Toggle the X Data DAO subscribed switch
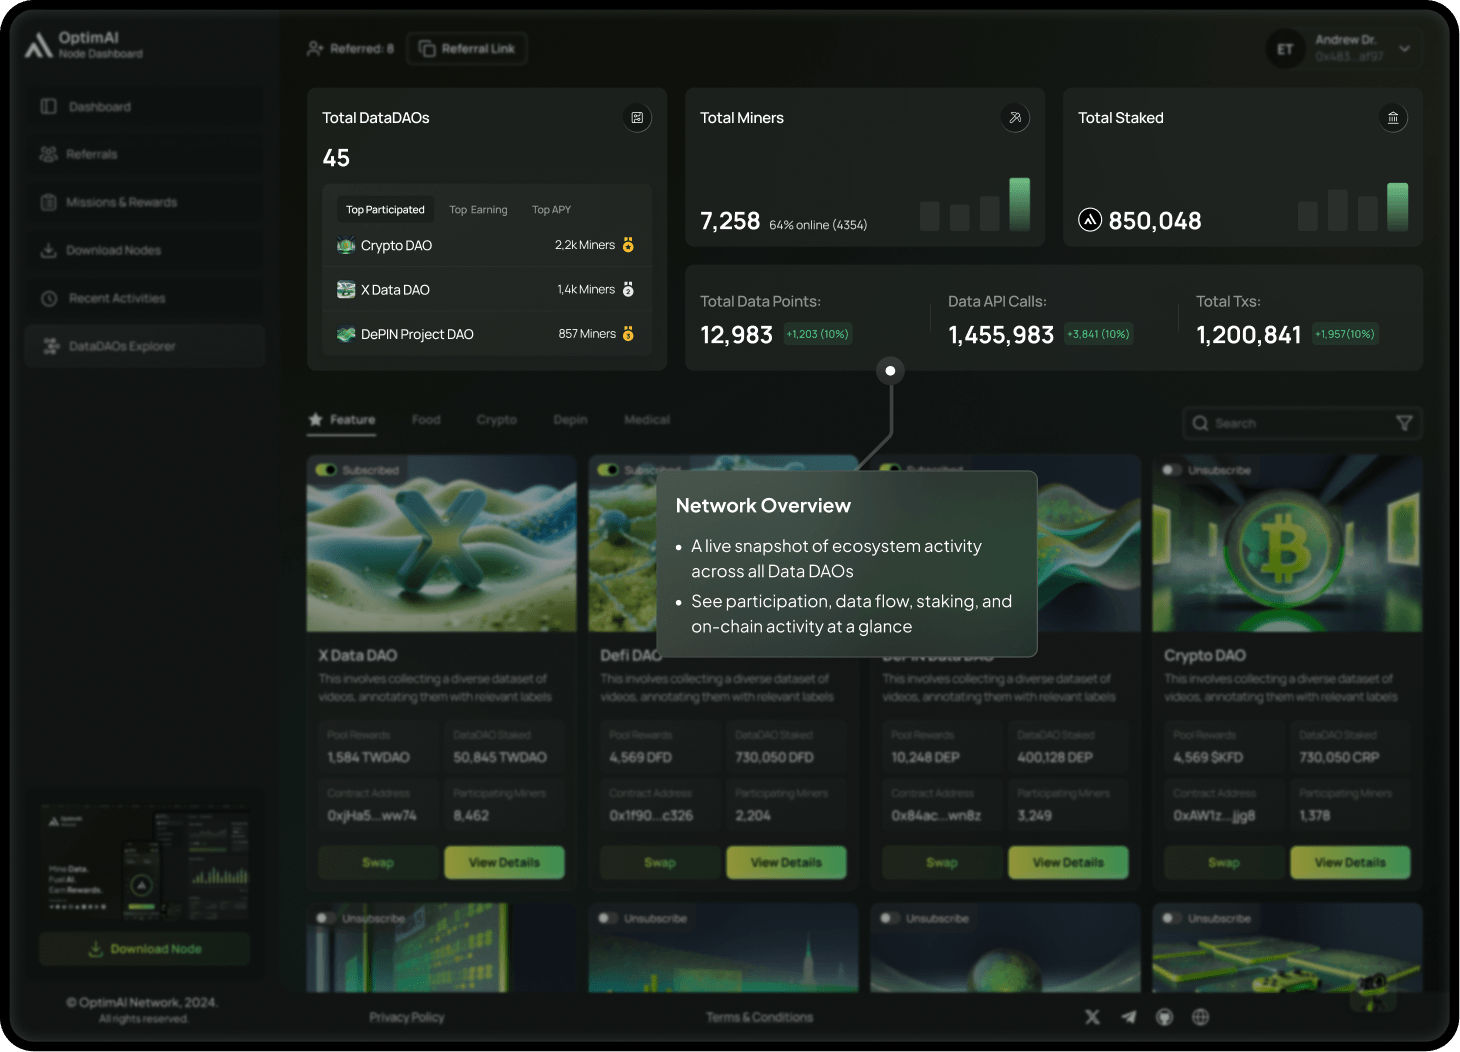This screenshot has height=1052, width=1460. [x=326, y=470]
